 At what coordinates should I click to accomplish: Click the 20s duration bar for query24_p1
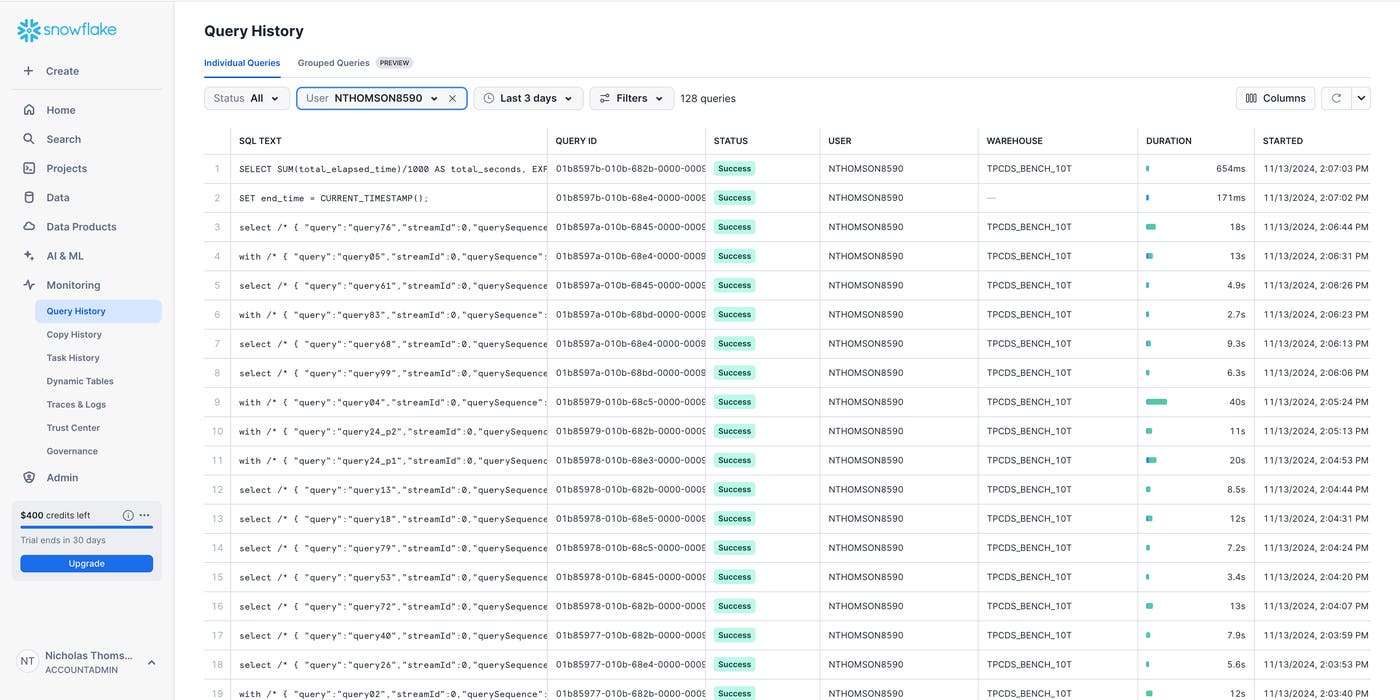click(1151, 460)
